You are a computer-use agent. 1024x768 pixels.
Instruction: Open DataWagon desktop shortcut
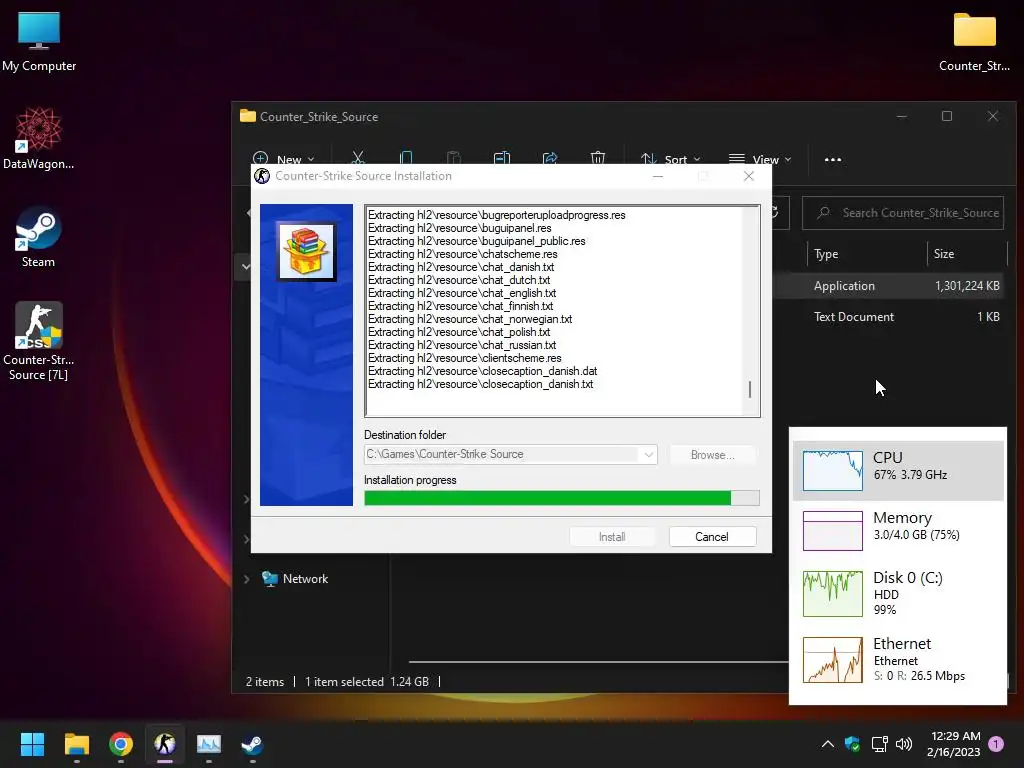(39, 138)
